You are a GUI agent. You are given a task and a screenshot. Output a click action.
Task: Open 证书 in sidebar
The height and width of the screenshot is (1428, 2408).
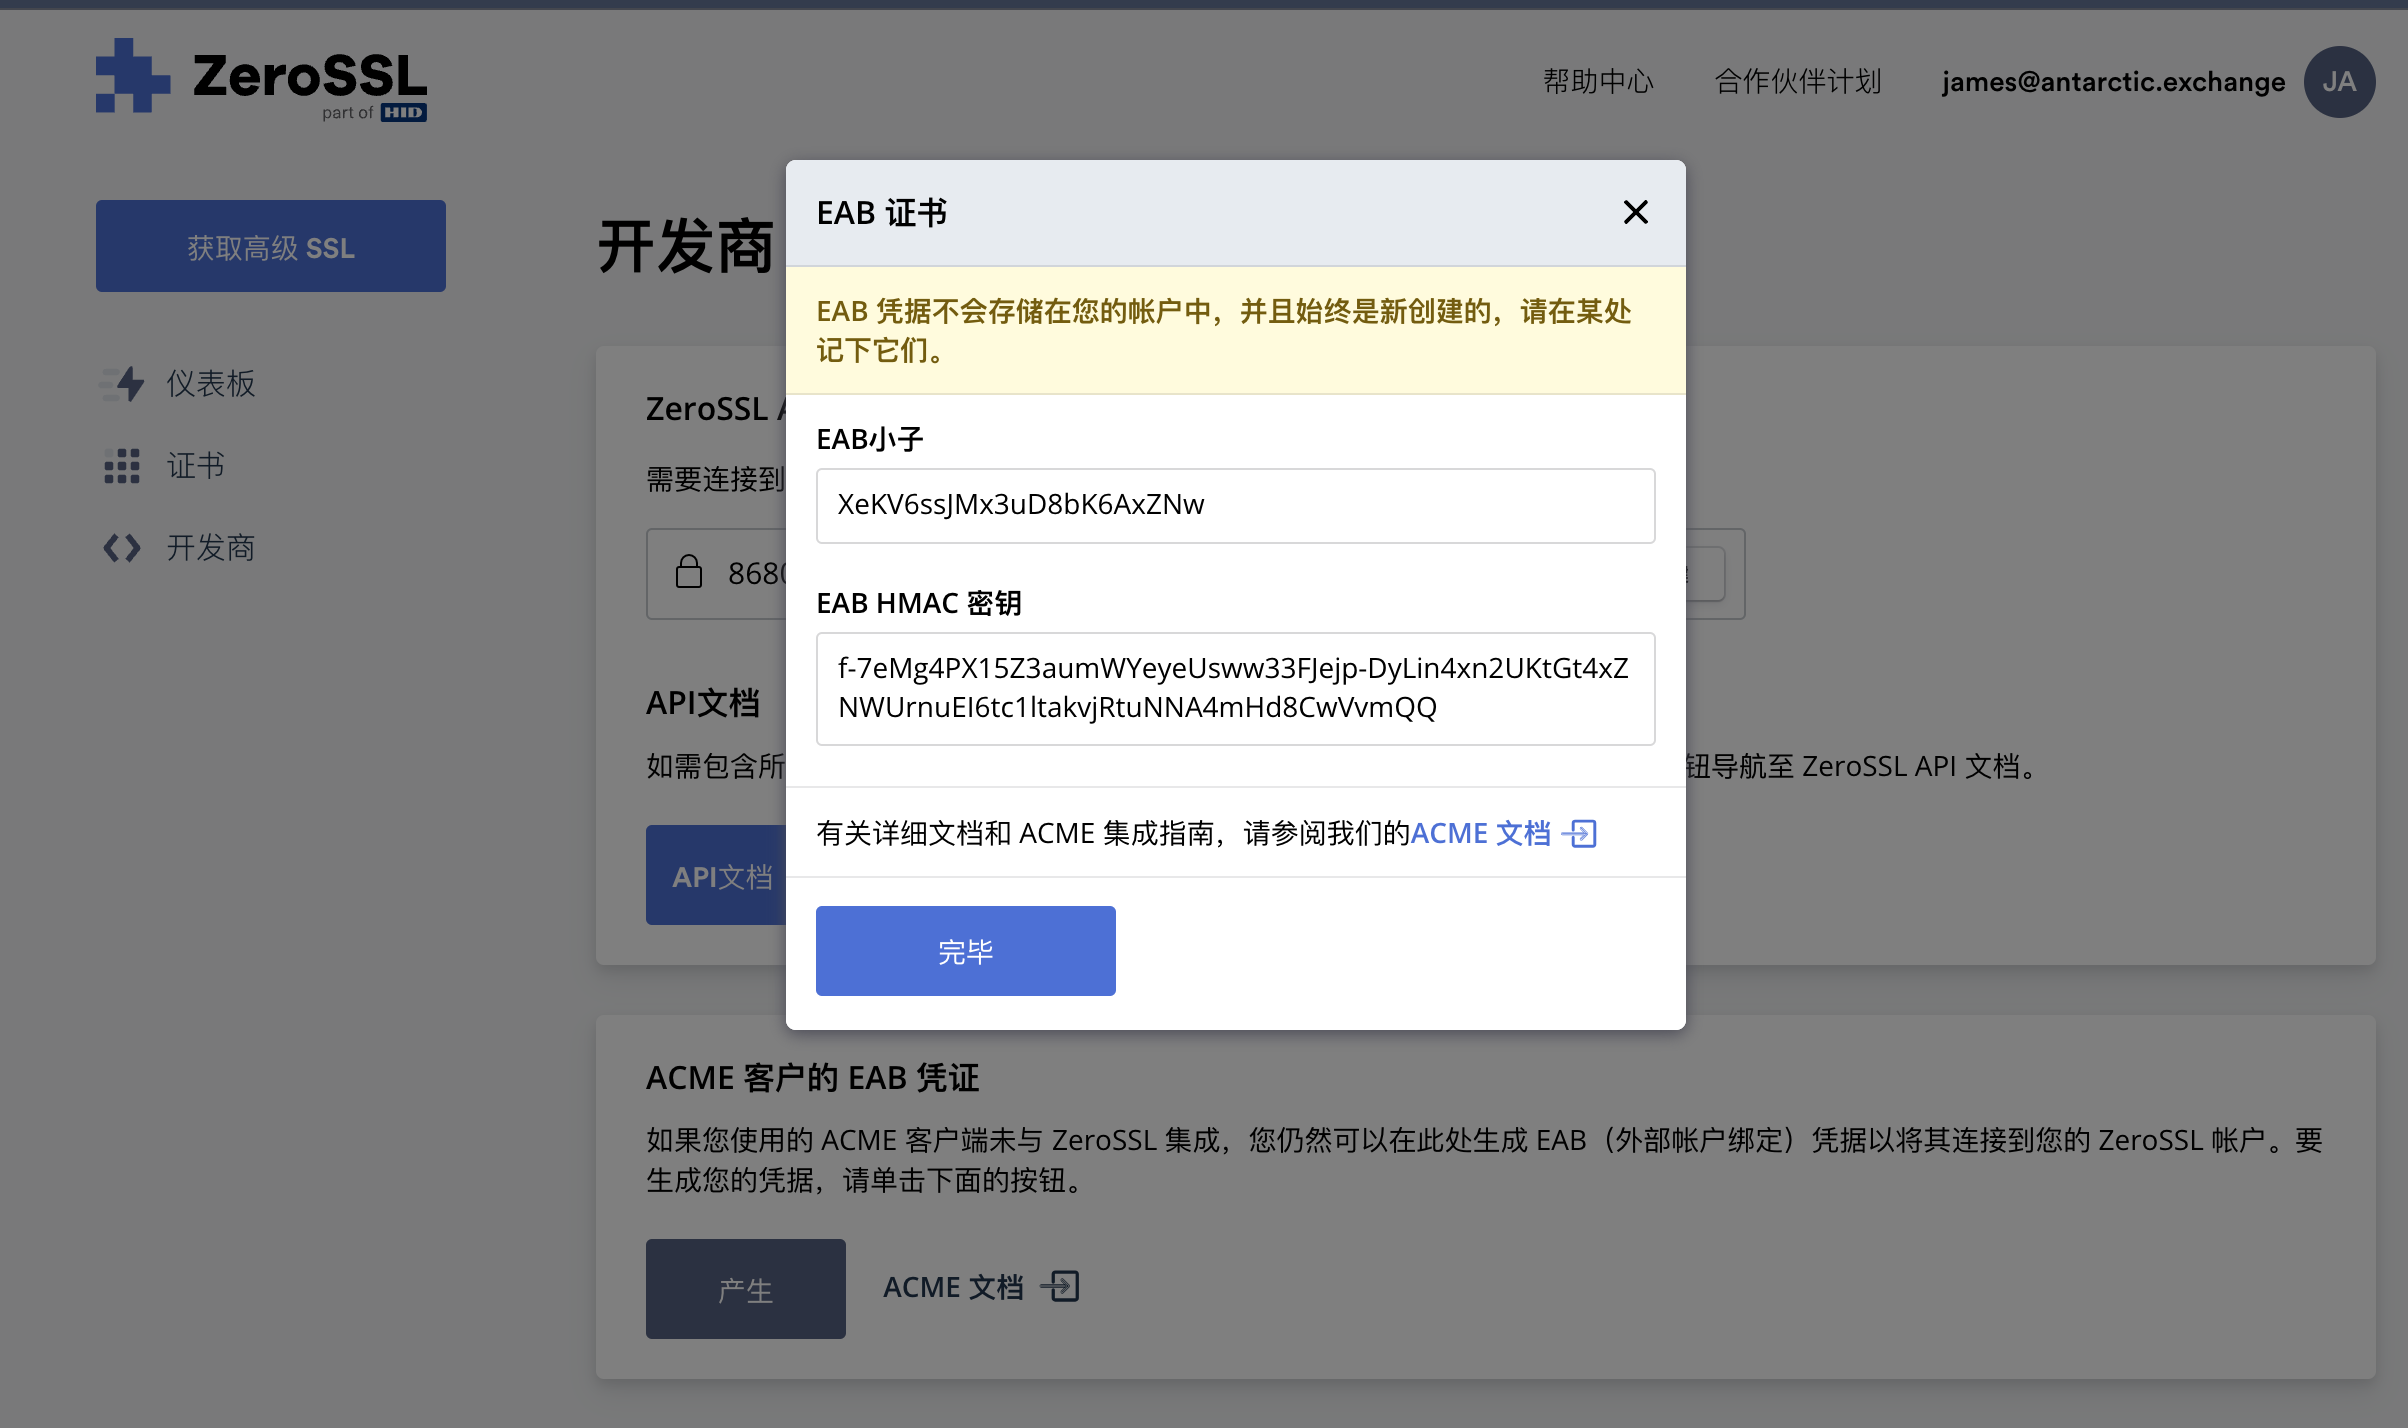coord(196,466)
